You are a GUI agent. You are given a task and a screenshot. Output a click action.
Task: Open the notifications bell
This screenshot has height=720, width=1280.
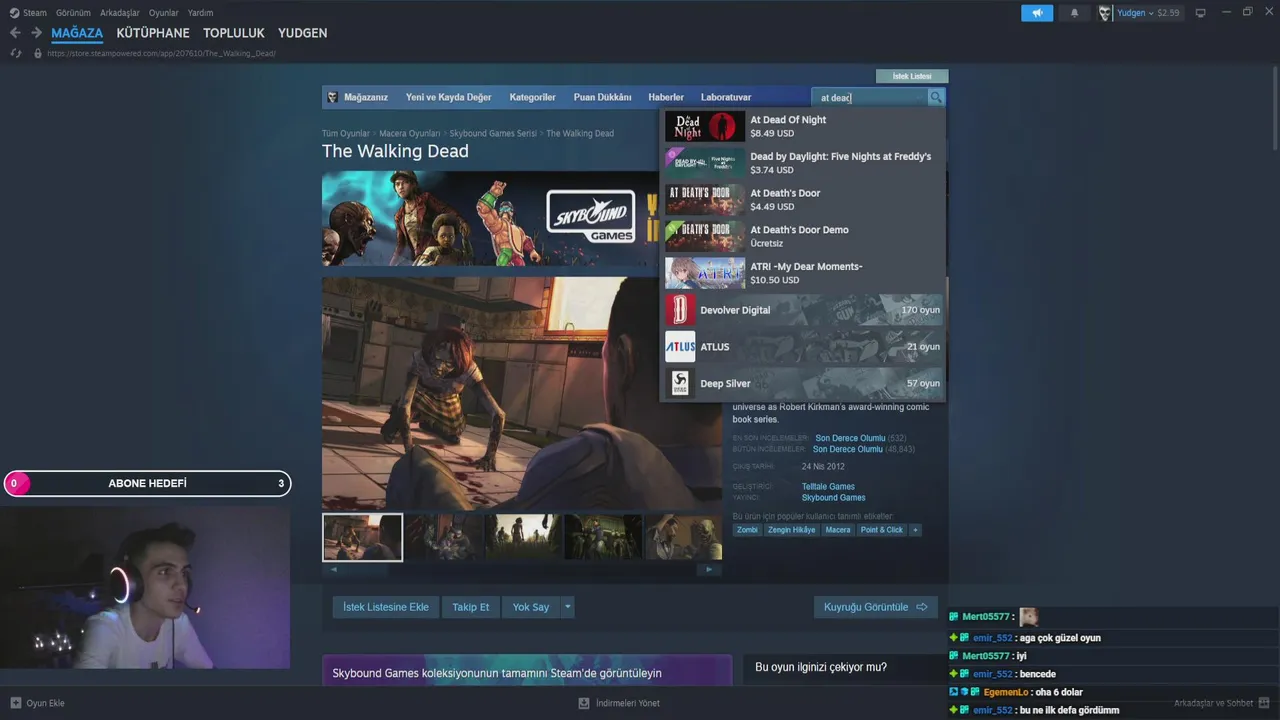(1075, 13)
